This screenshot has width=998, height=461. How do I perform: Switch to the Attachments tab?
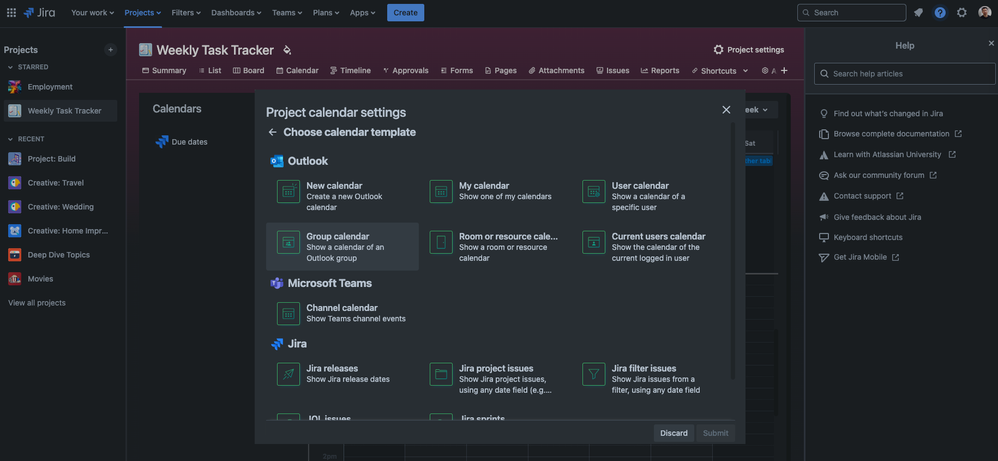coord(556,71)
